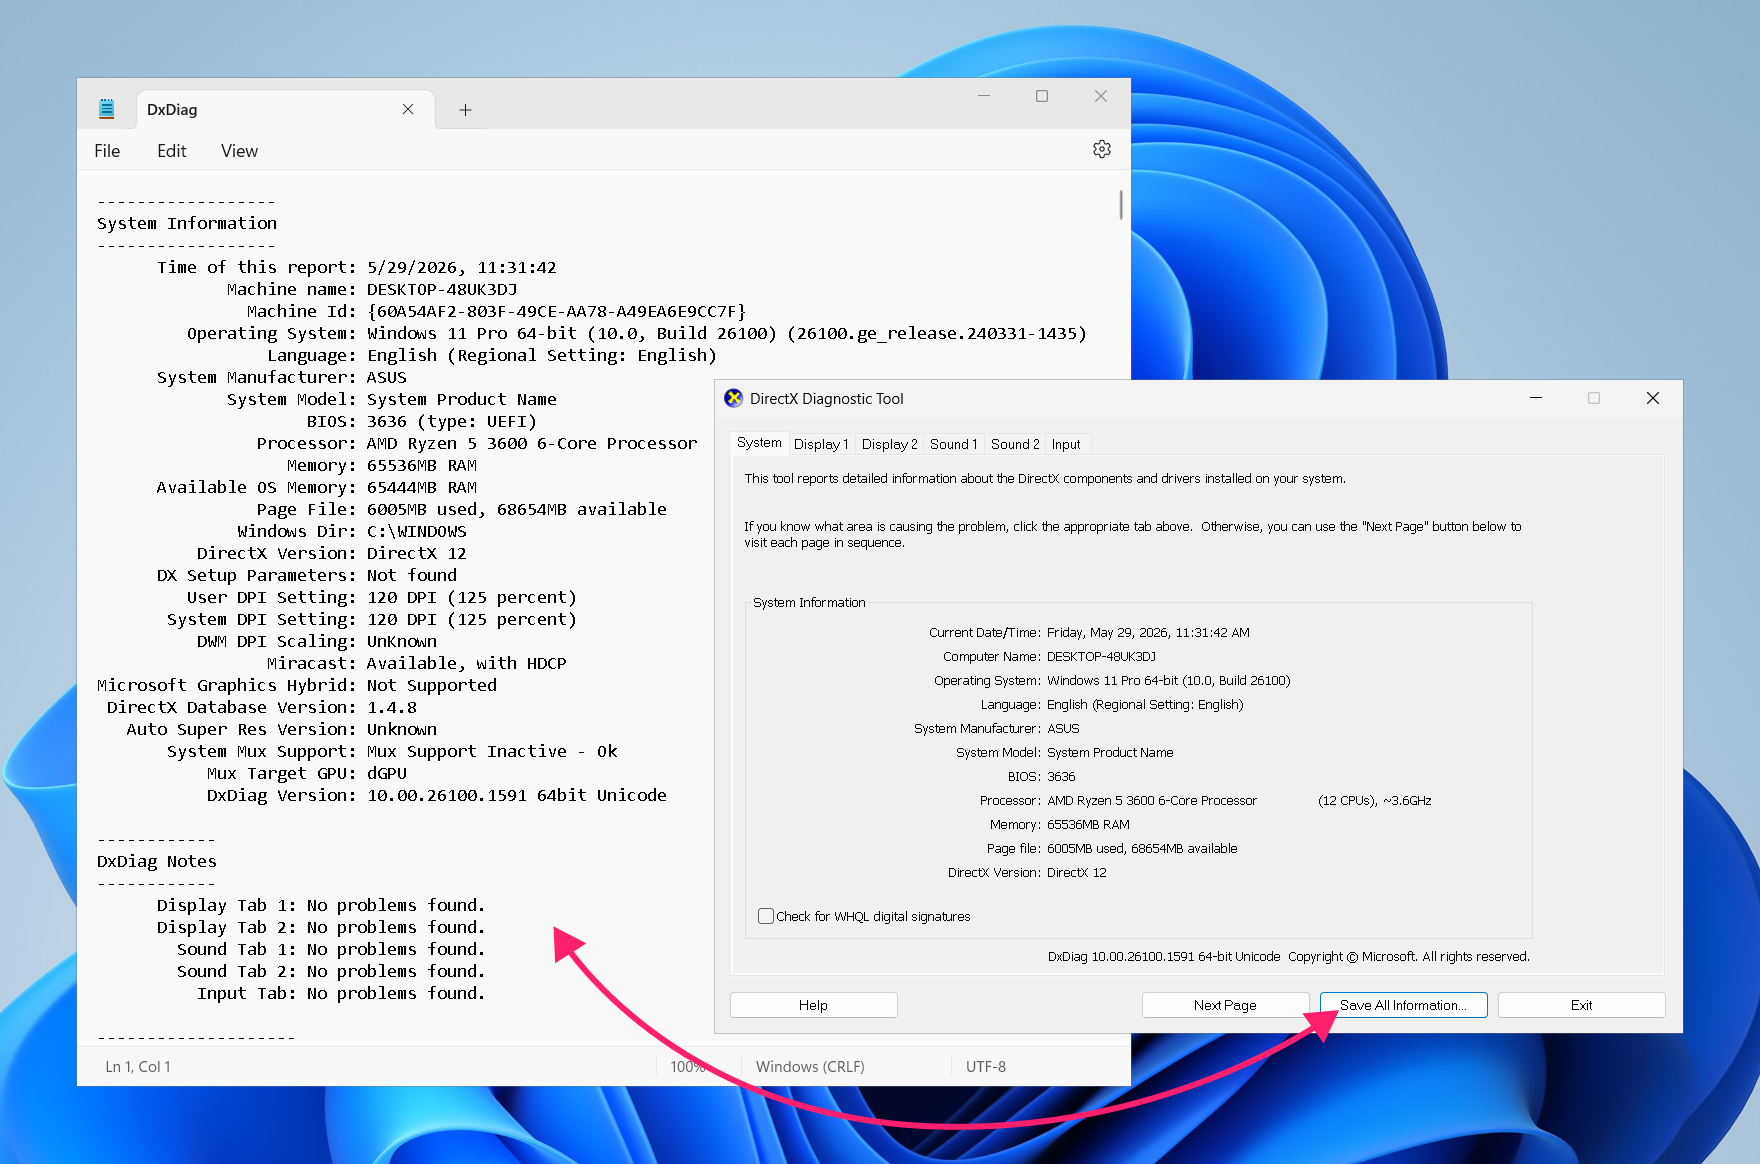Click Save All Information button
Image resolution: width=1760 pixels, height=1164 pixels.
[1403, 1005]
